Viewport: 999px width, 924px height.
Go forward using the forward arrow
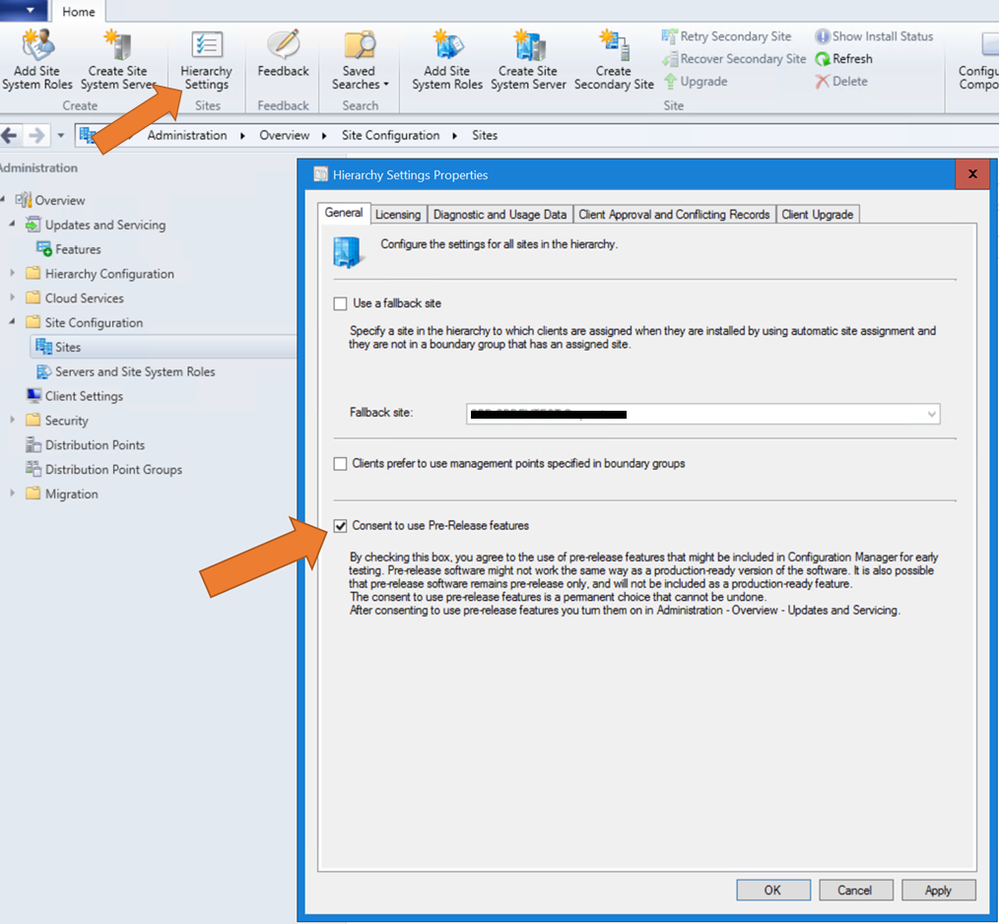tap(37, 135)
